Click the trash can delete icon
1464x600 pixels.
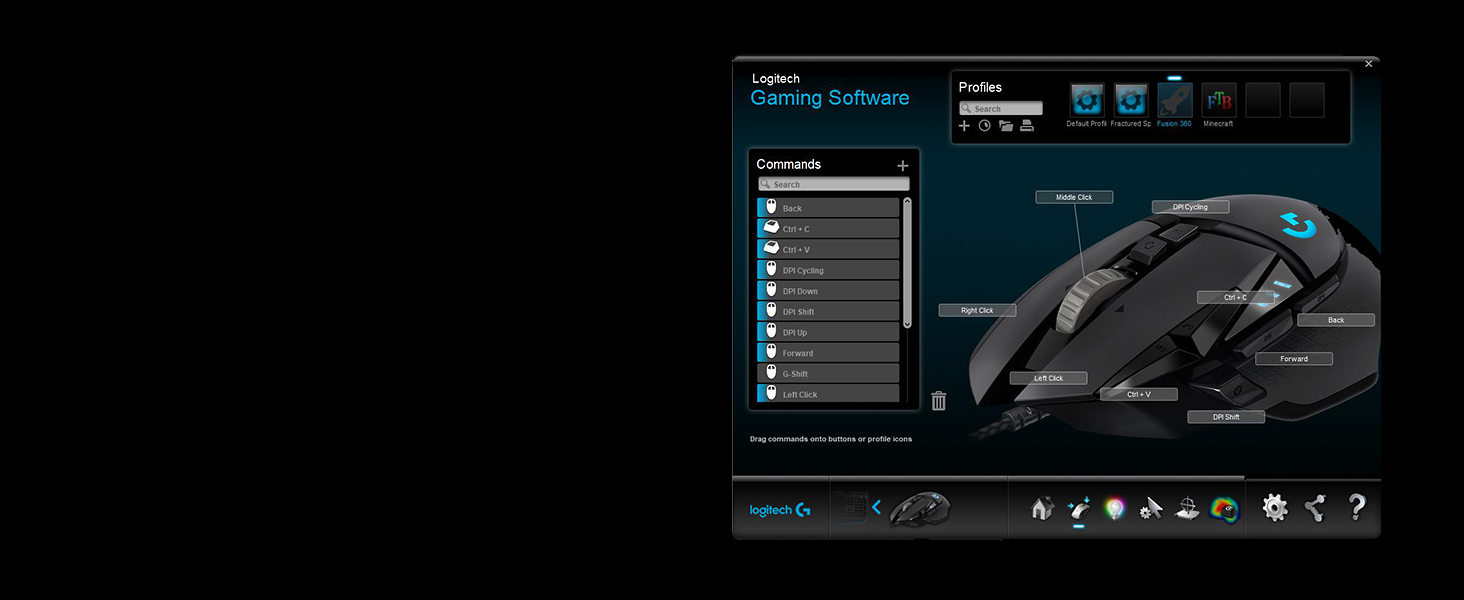pyautogui.click(x=938, y=401)
